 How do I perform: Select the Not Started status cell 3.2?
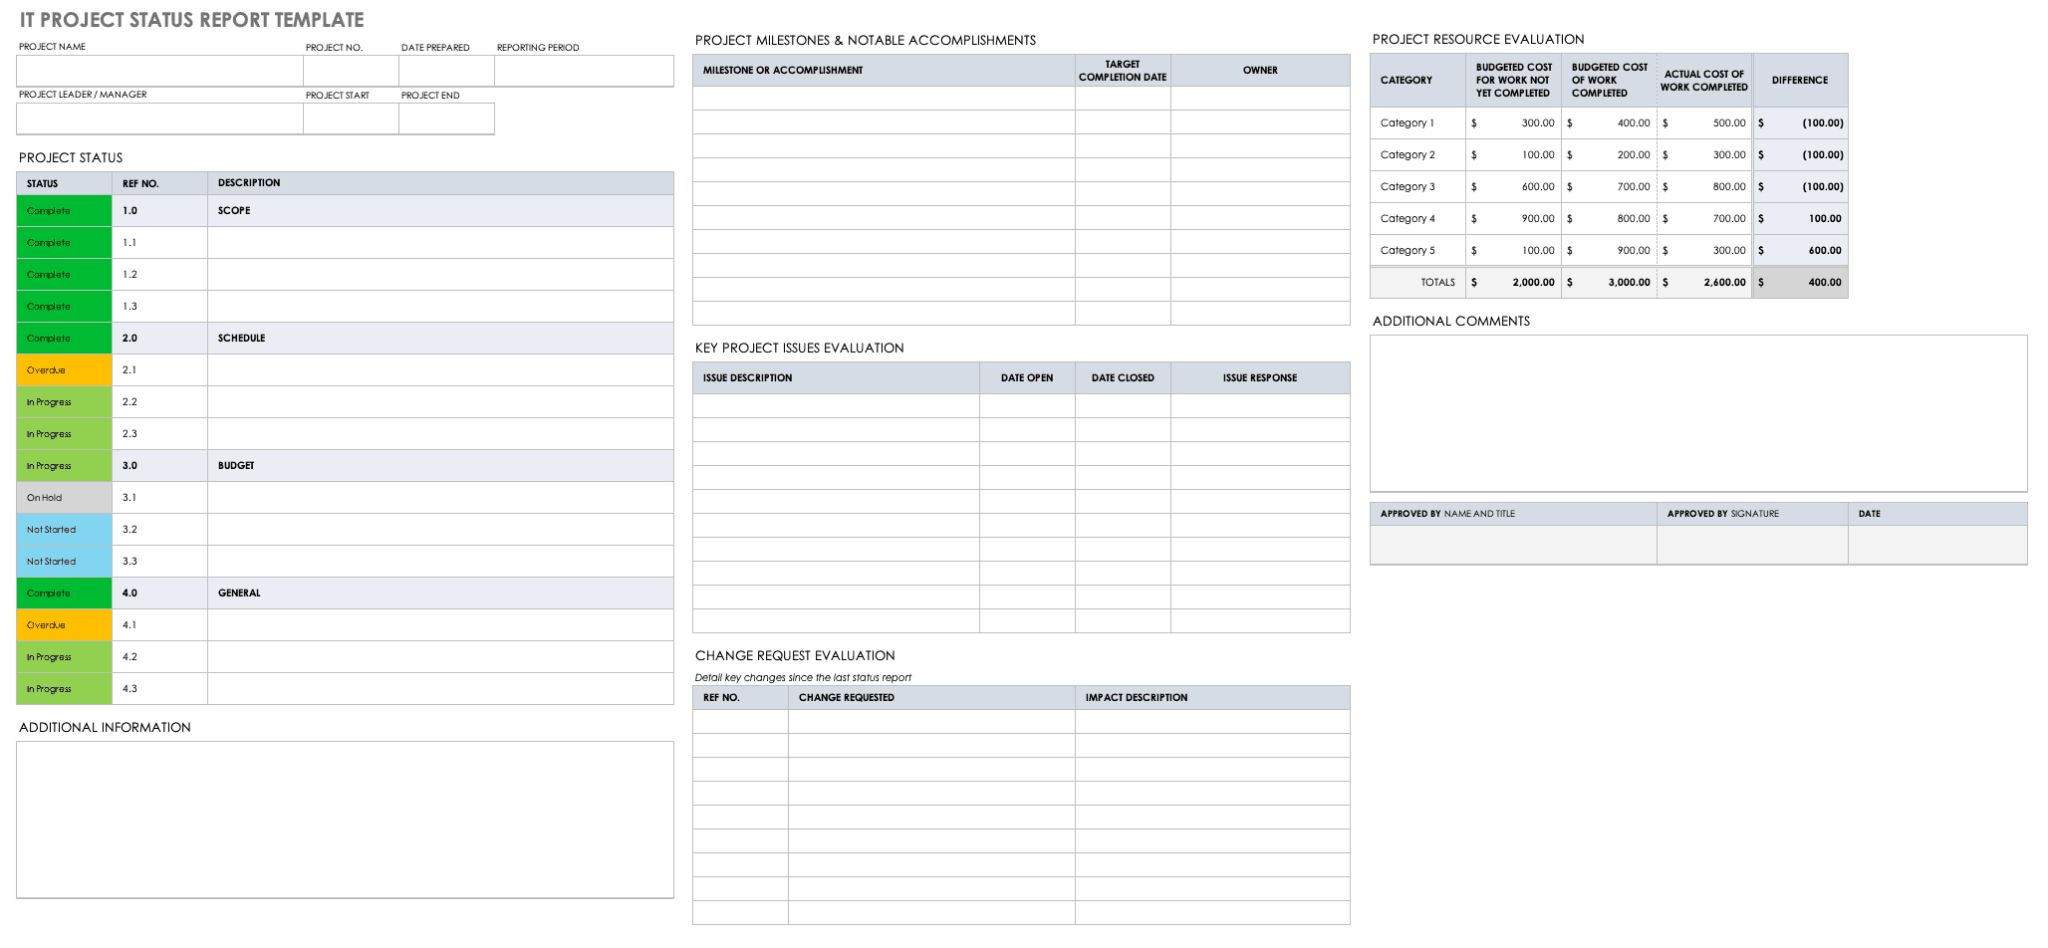63,529
